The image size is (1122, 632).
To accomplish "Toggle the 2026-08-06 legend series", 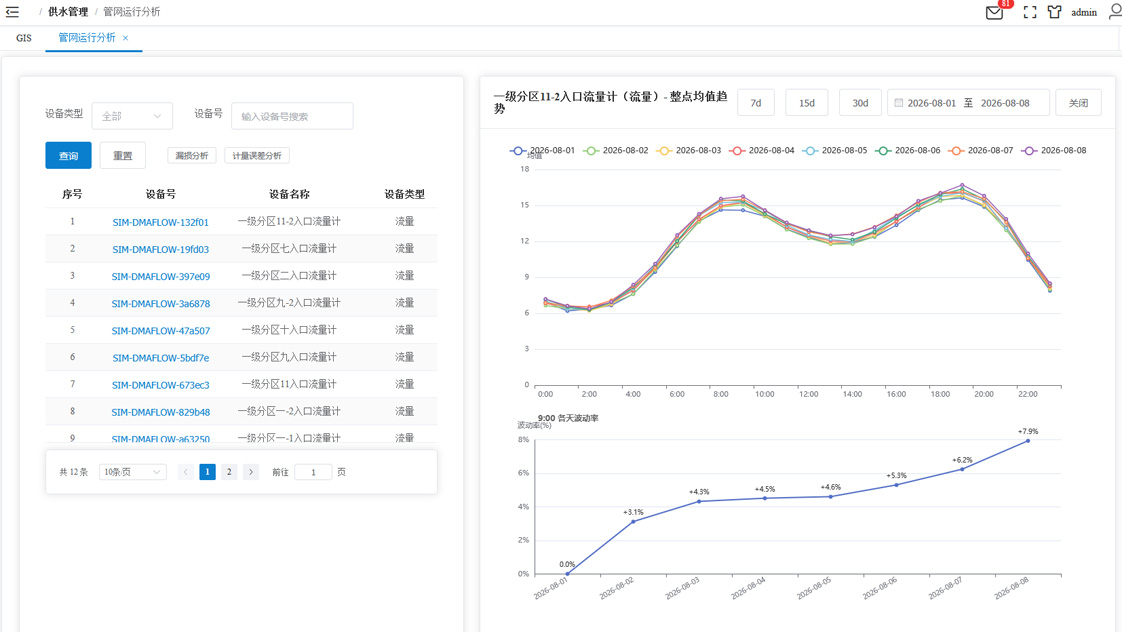I will (x=907, y=150).
